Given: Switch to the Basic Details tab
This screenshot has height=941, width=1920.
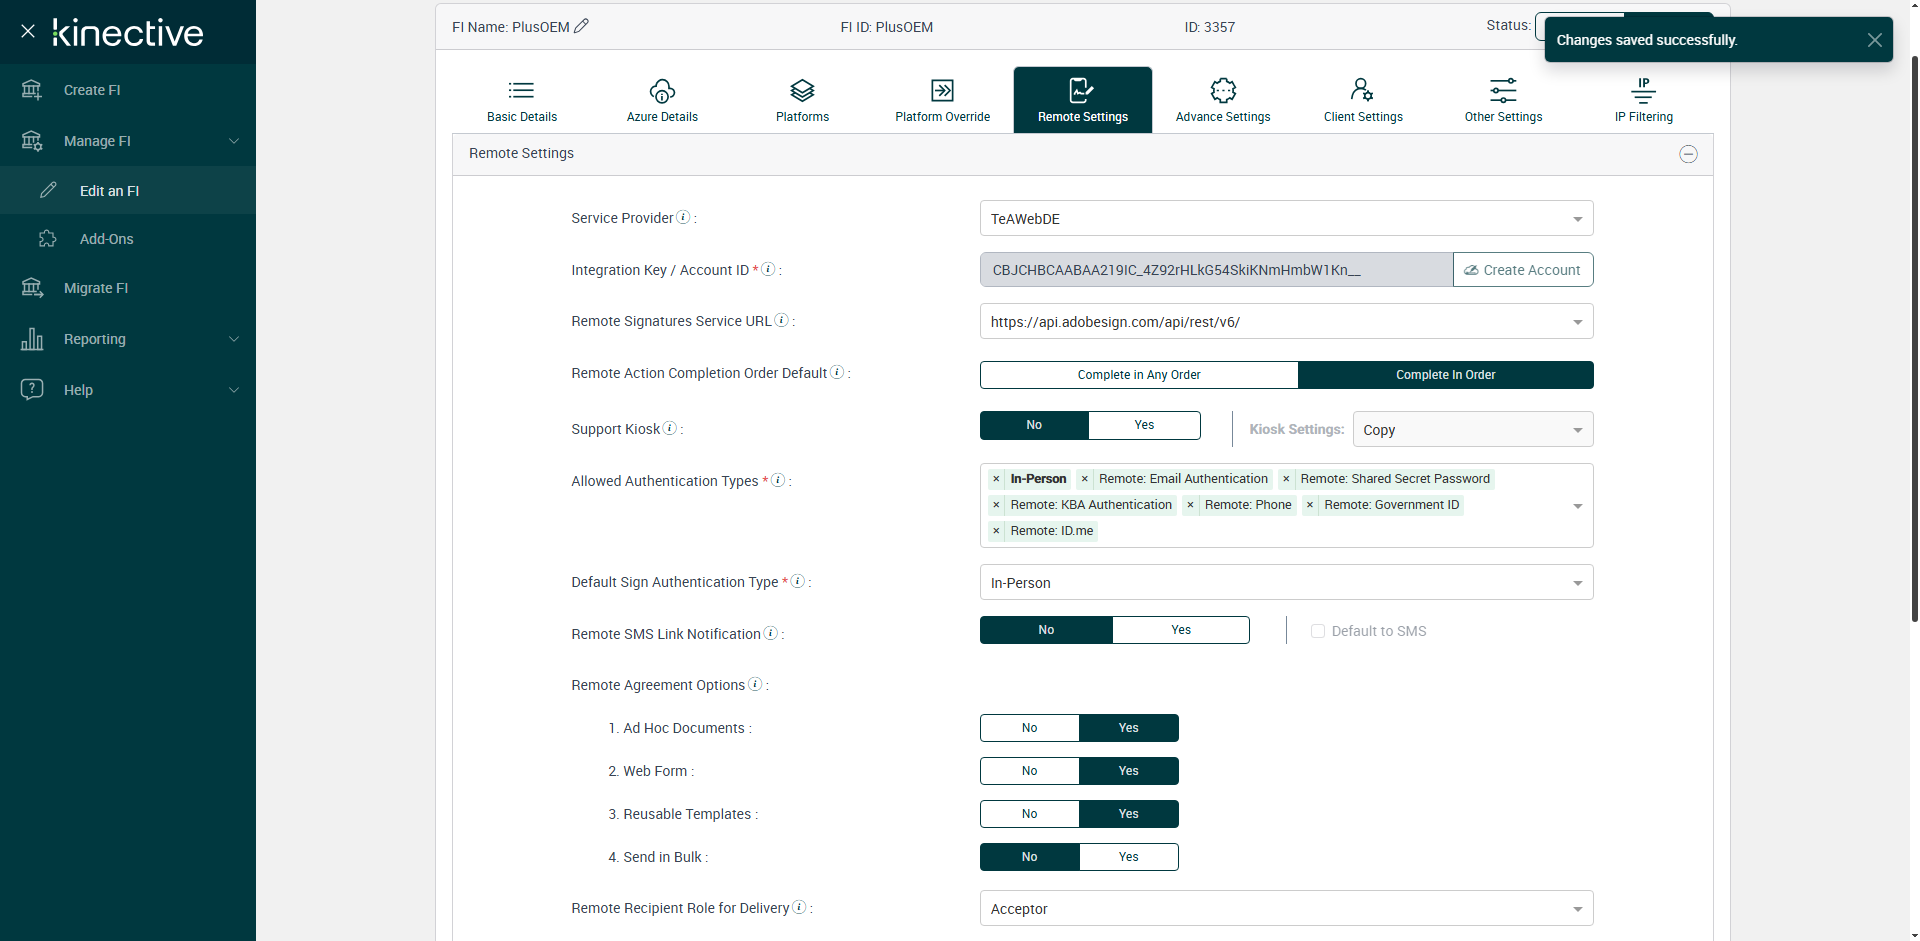Looking at the screenshot, I should pos(522,100).
